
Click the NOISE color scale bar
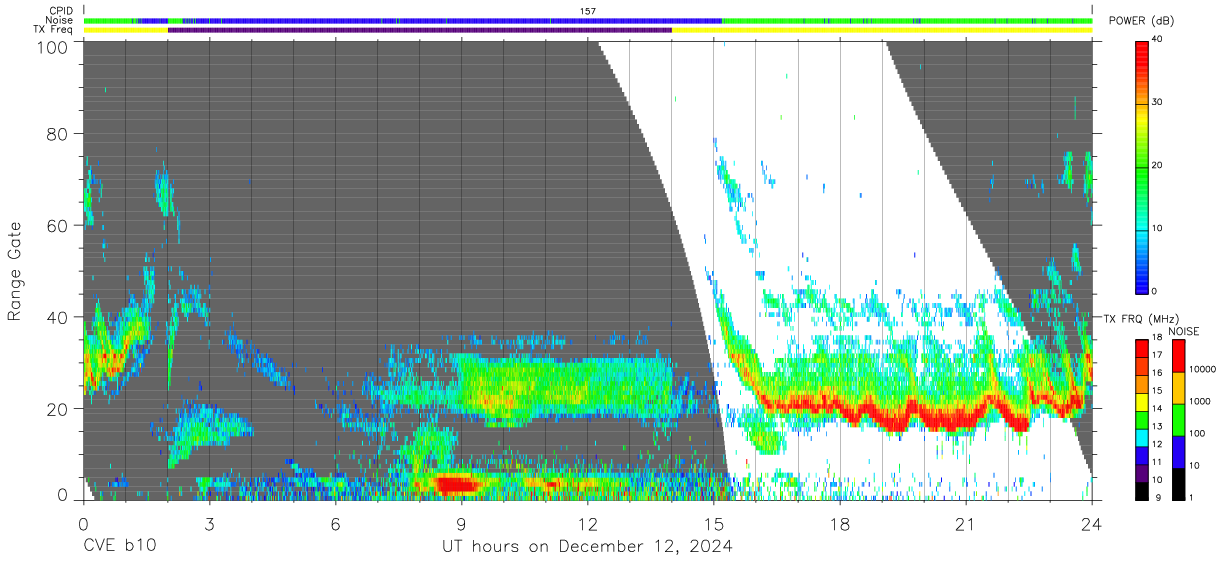1178,419
